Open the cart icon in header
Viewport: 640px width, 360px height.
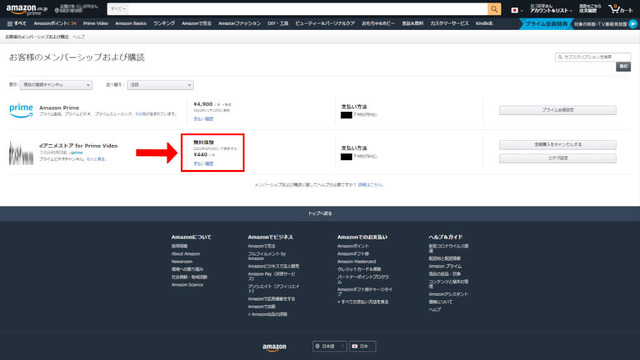[x=620, y=9]
